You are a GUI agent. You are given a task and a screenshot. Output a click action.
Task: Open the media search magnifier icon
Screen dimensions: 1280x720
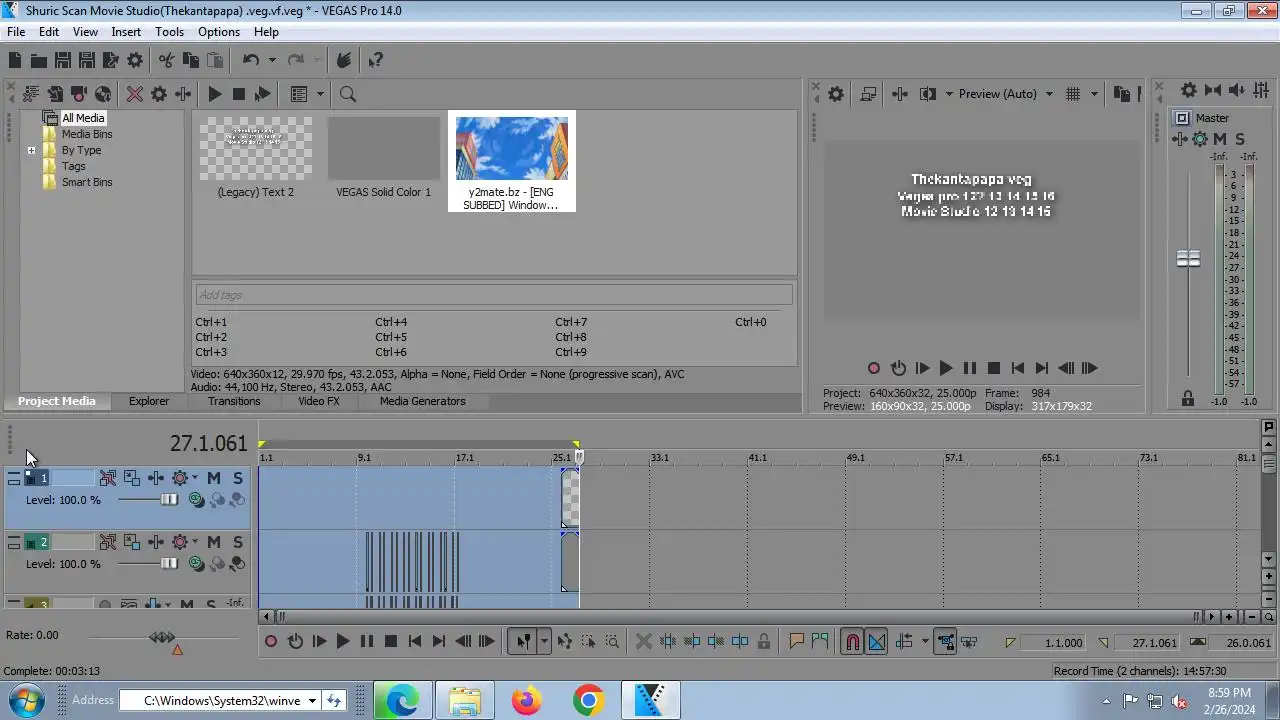pyautogui.click(x=348, y=94)
